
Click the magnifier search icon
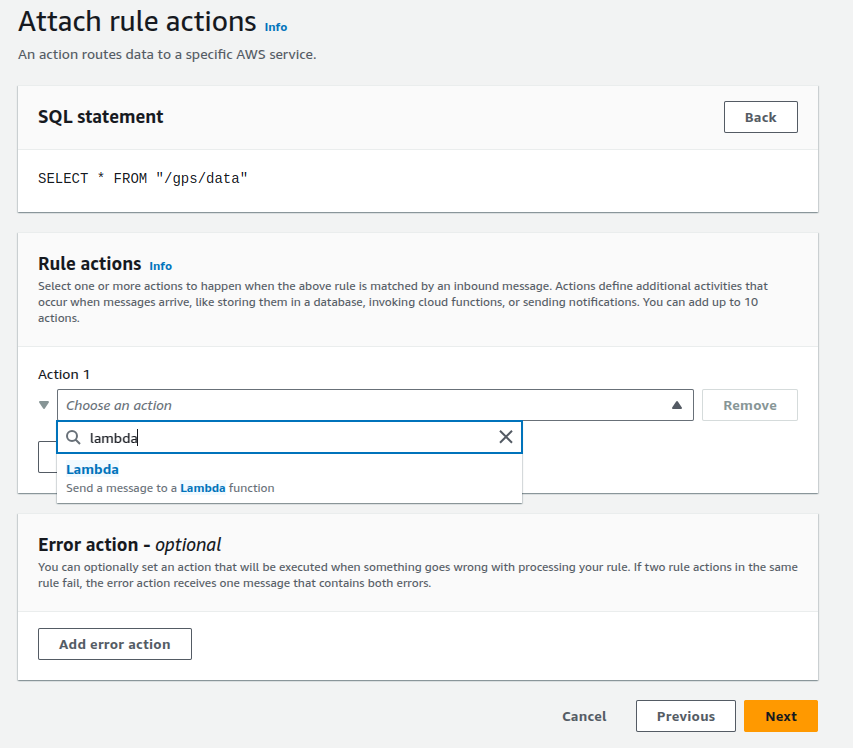[74, 437]
